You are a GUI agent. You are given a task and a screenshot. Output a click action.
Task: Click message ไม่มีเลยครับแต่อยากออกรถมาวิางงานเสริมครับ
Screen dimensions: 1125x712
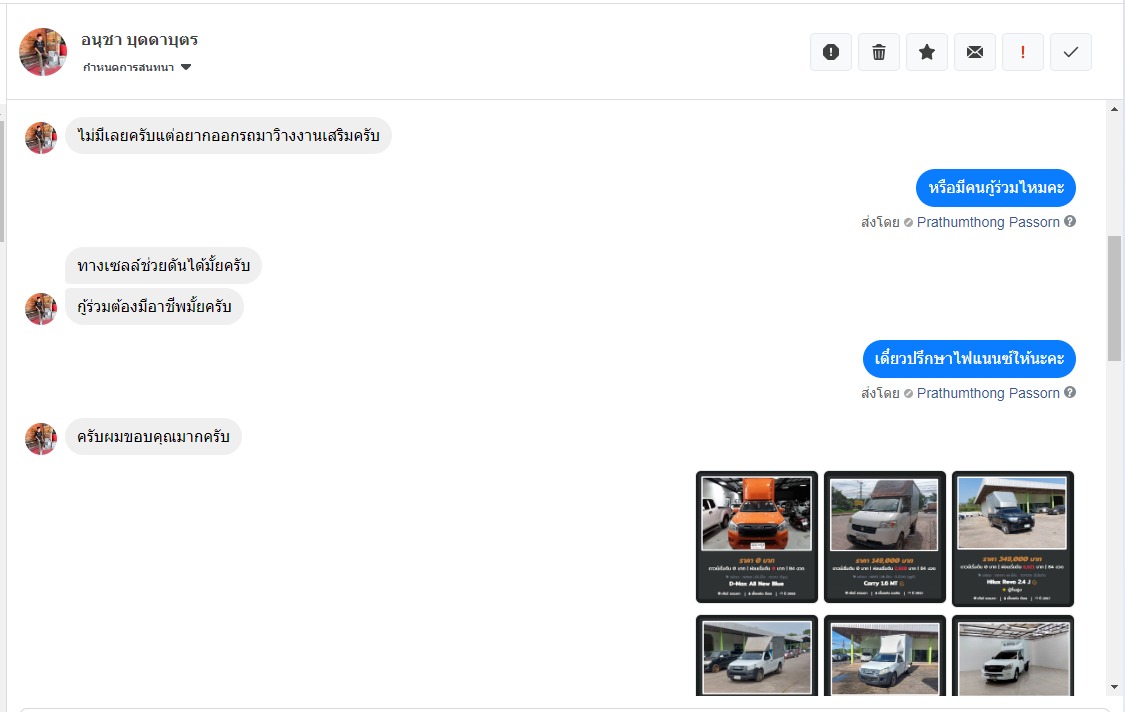click(x=228, y=136)
